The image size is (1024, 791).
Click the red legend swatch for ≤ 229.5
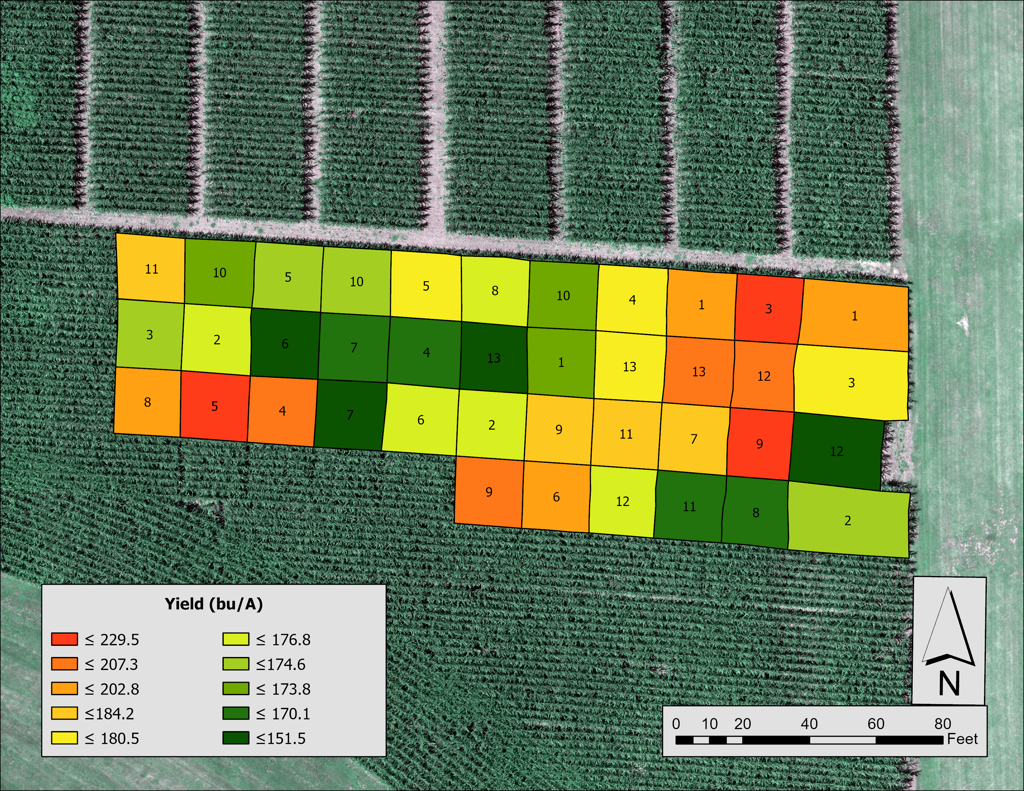[x=65, y=639]
